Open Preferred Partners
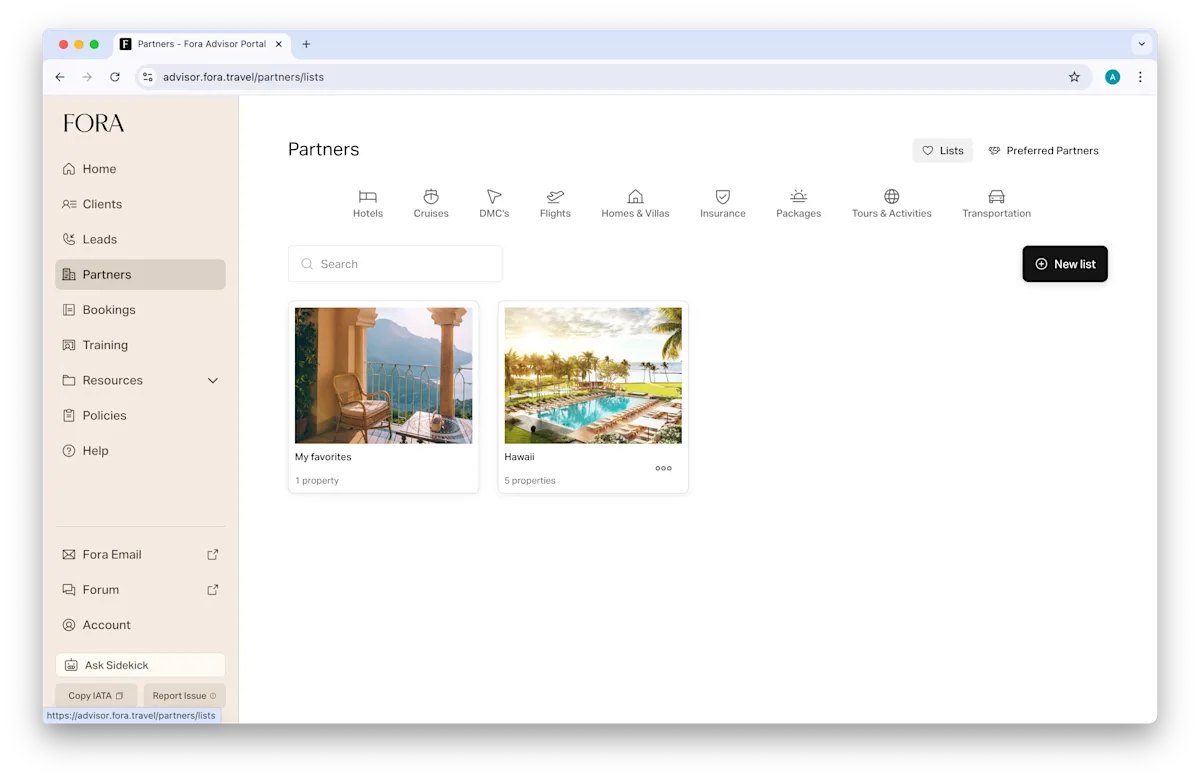 point(1043,151)
